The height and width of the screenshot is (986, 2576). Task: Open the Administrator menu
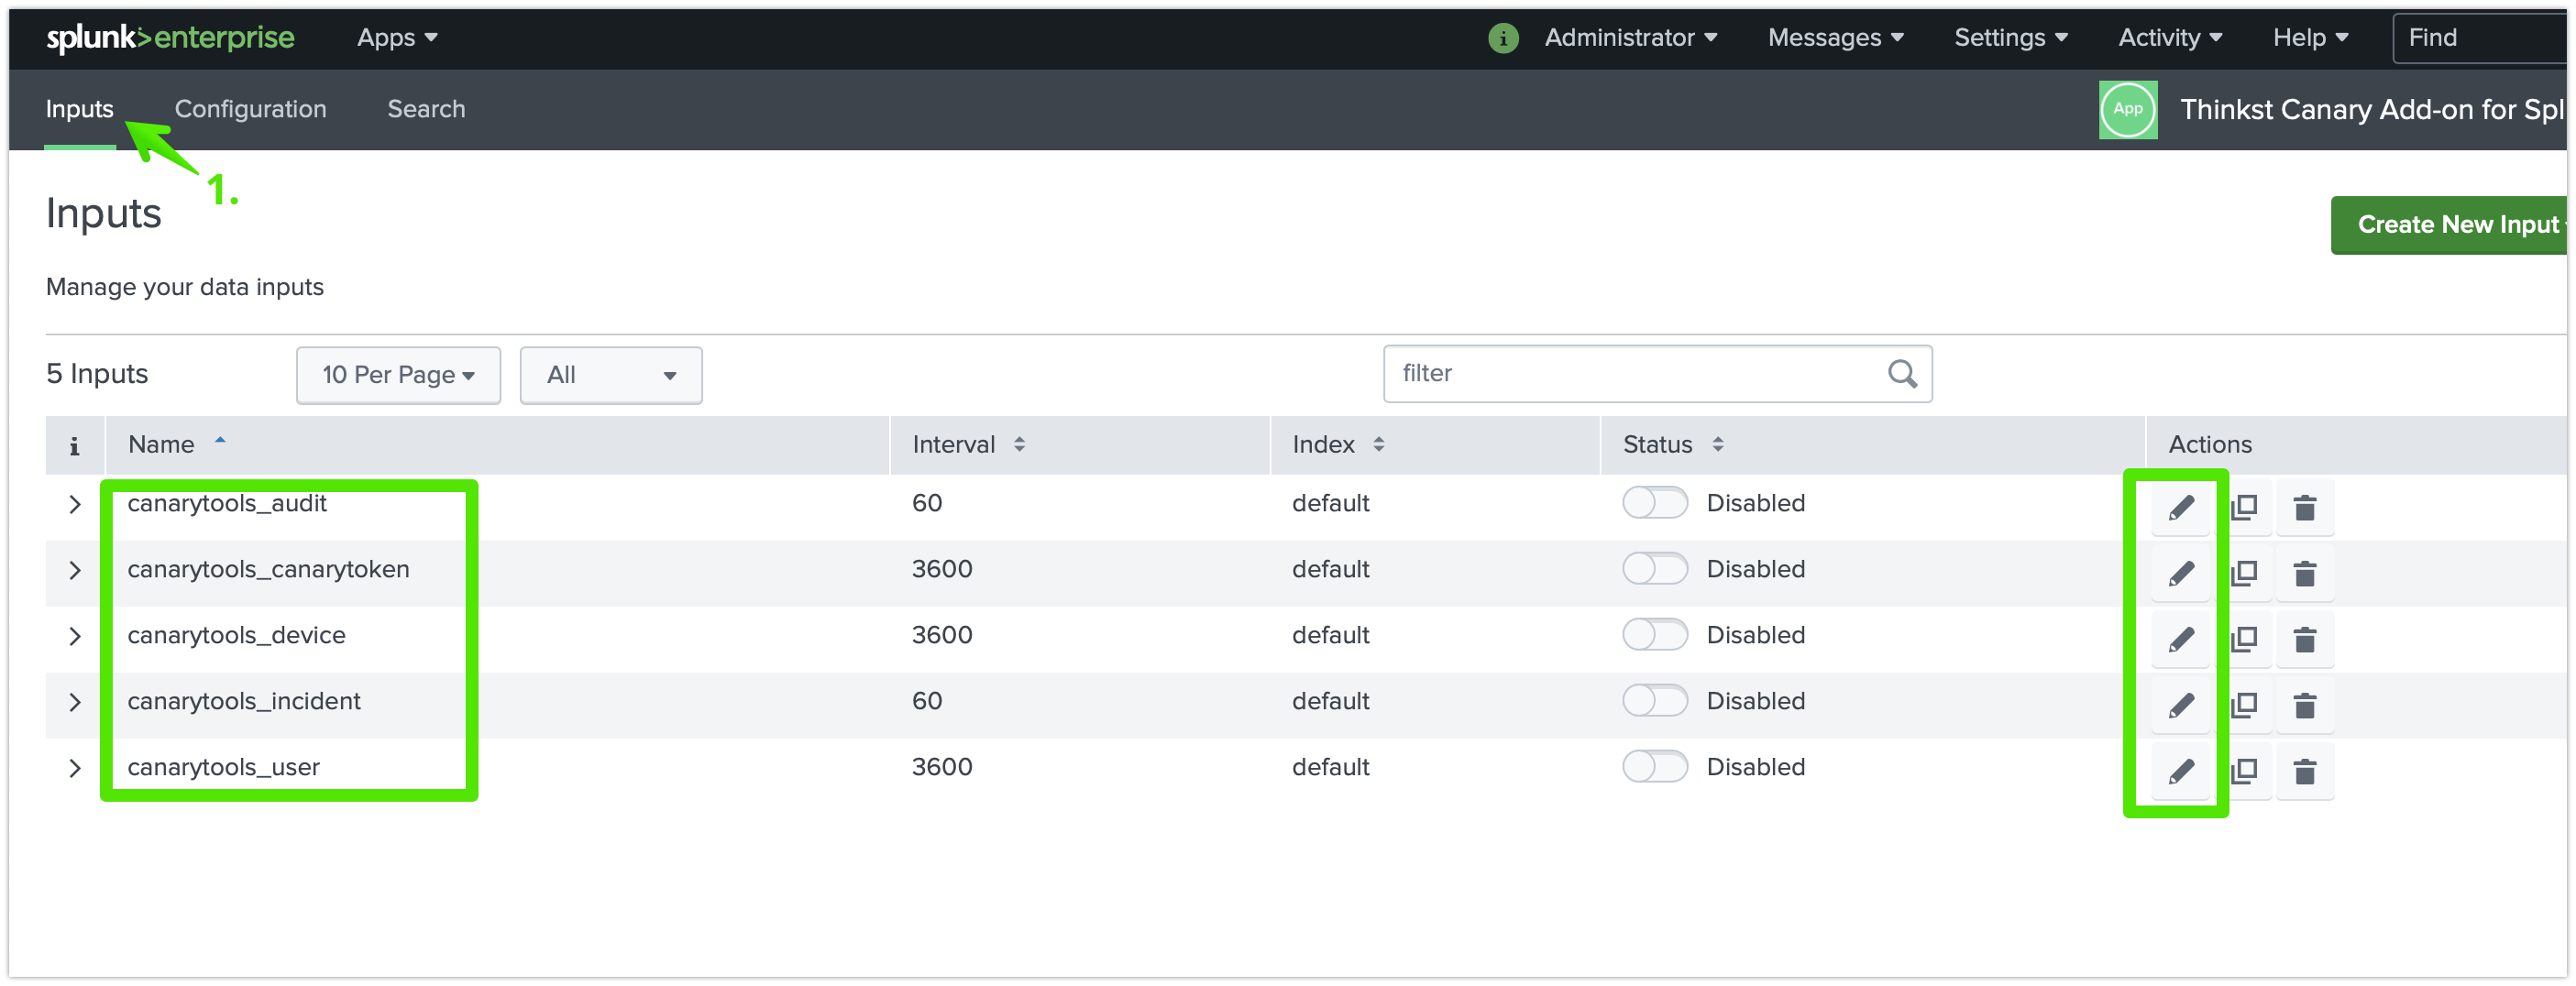tap(1630, 38)
